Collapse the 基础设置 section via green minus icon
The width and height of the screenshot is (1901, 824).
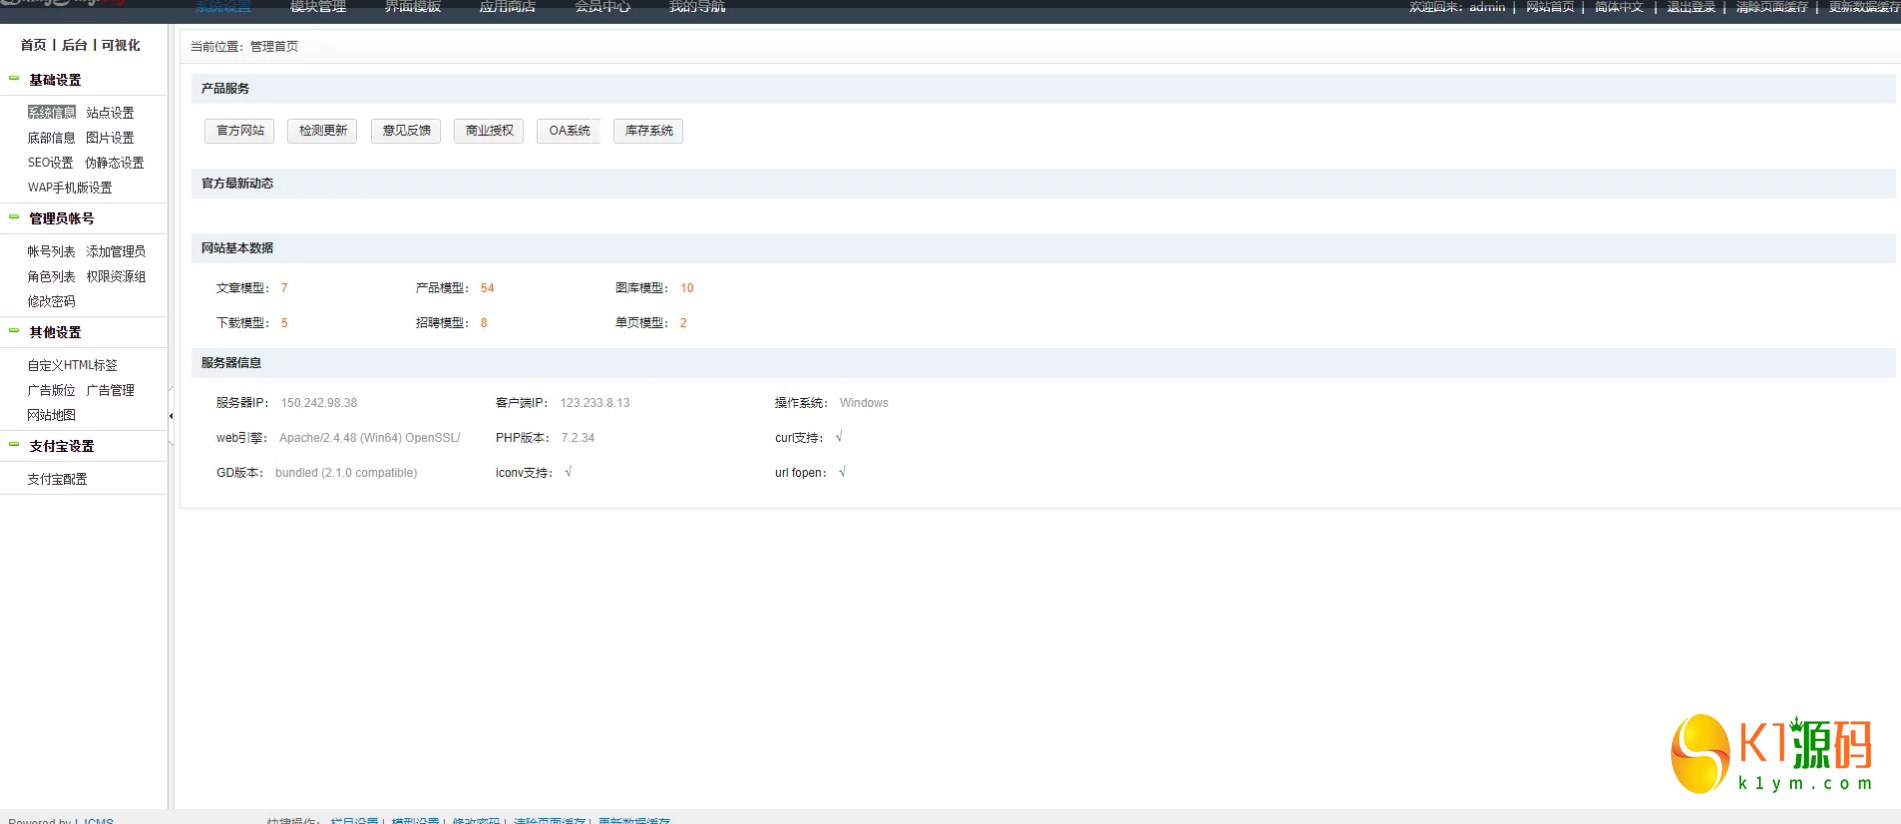pos(14,78)
